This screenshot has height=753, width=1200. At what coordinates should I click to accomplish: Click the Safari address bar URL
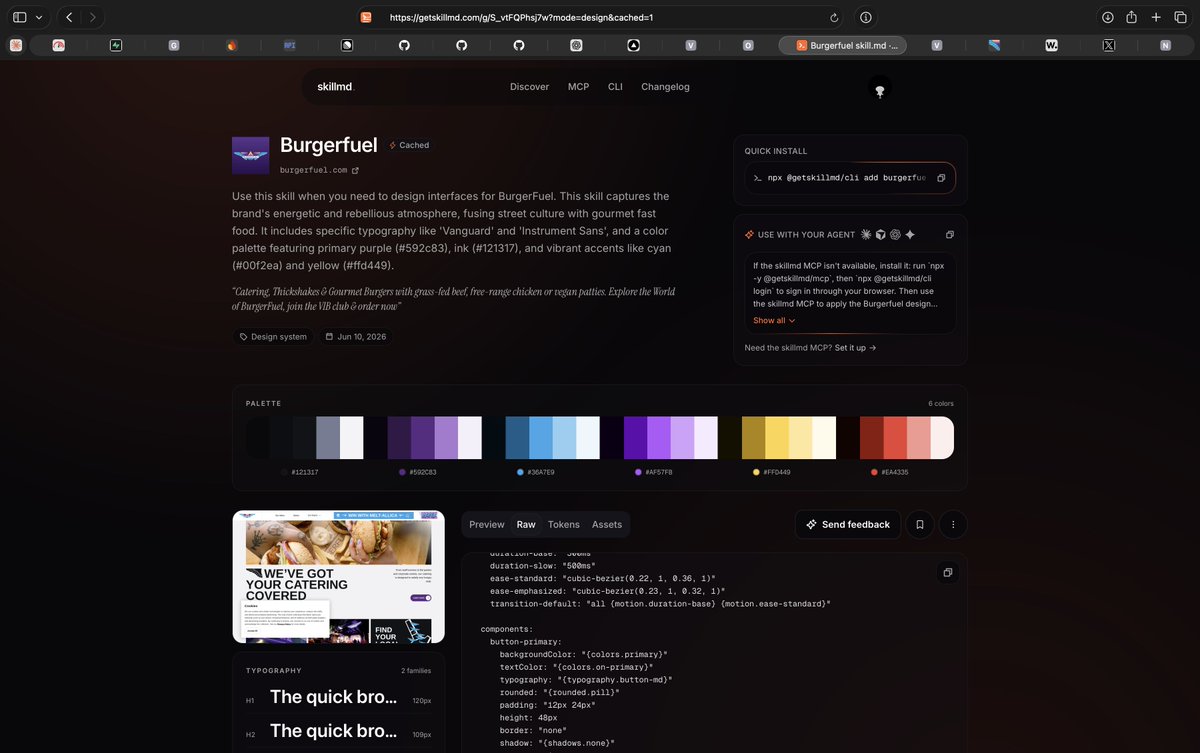[x=521, y=17]
